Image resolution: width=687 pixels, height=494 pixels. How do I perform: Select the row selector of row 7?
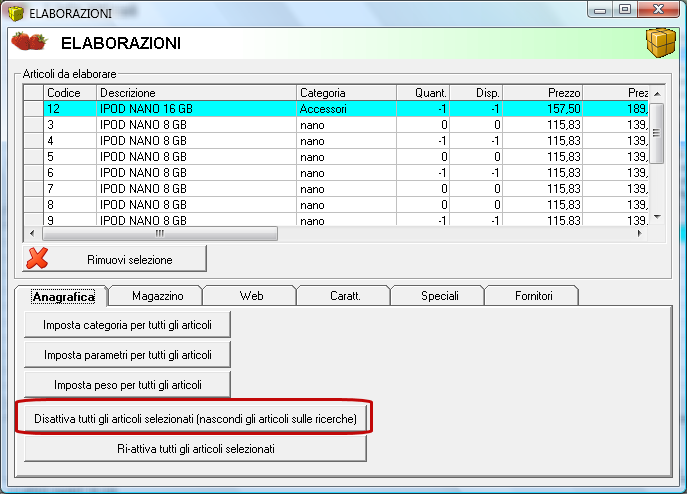point(33,189)
